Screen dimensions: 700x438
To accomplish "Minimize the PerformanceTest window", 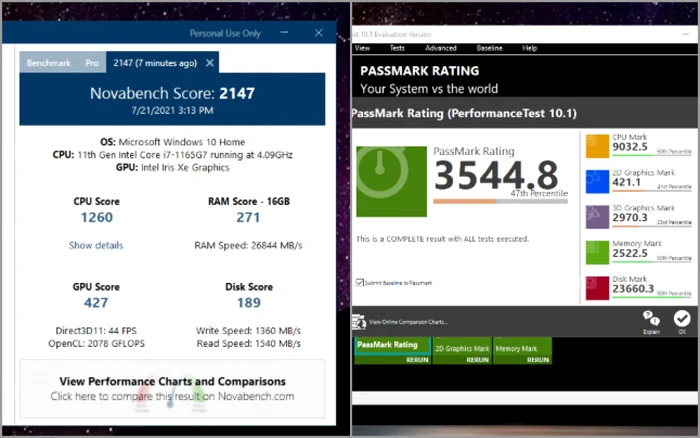I will [686, 34].
